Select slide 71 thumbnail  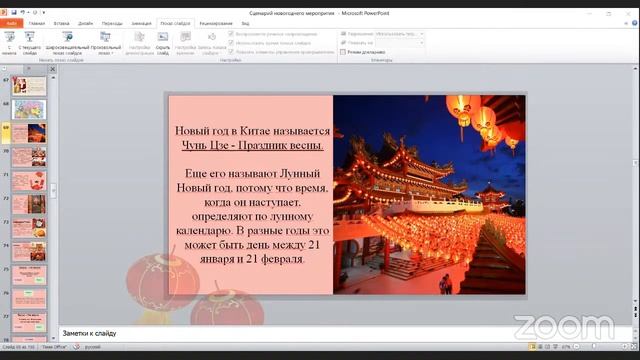coord(29,180)
